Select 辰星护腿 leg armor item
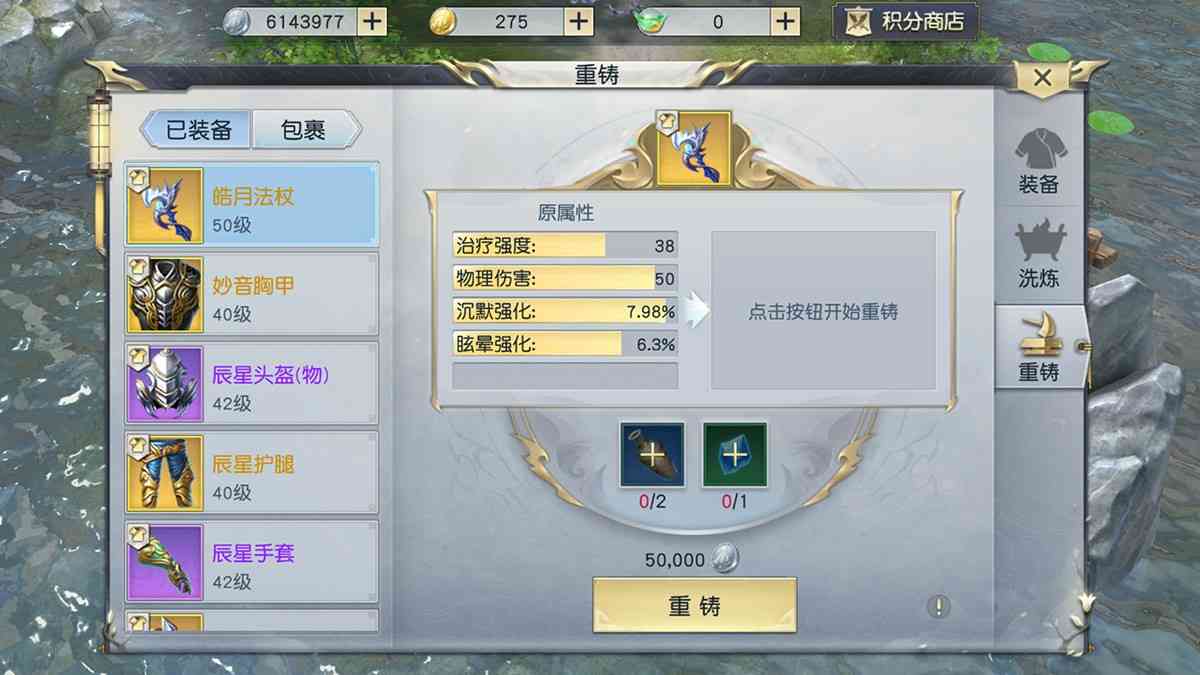 coord(251,472)
